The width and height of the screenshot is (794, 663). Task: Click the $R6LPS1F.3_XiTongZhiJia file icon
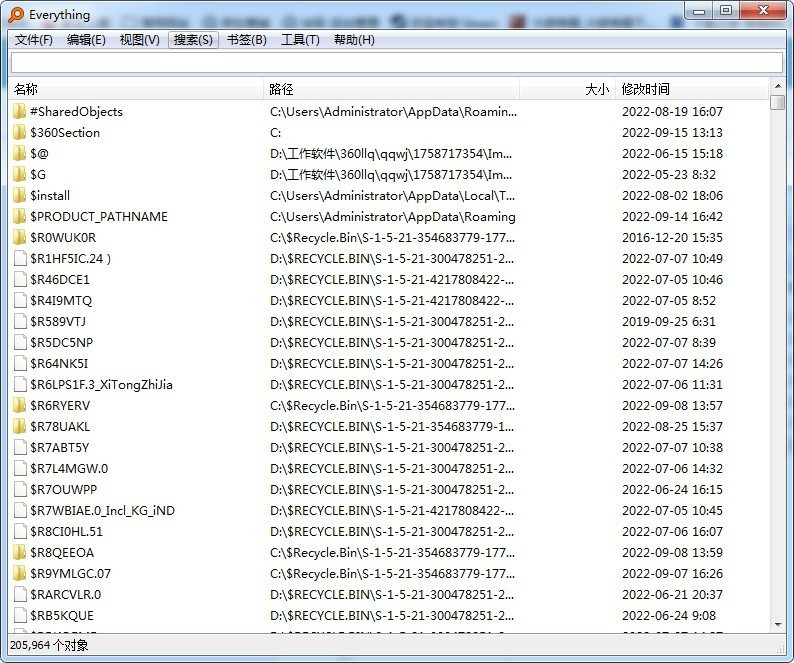pyautogui.click(x=20, y=385)
